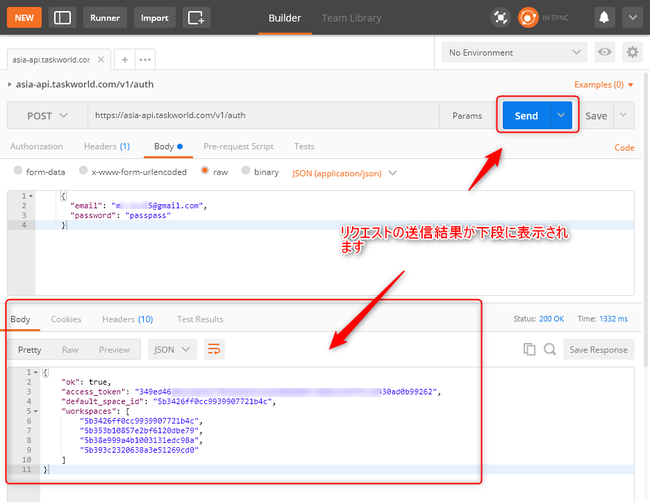Open the request Headers (1) tab
Screen dimensions: 650x502
107,146
